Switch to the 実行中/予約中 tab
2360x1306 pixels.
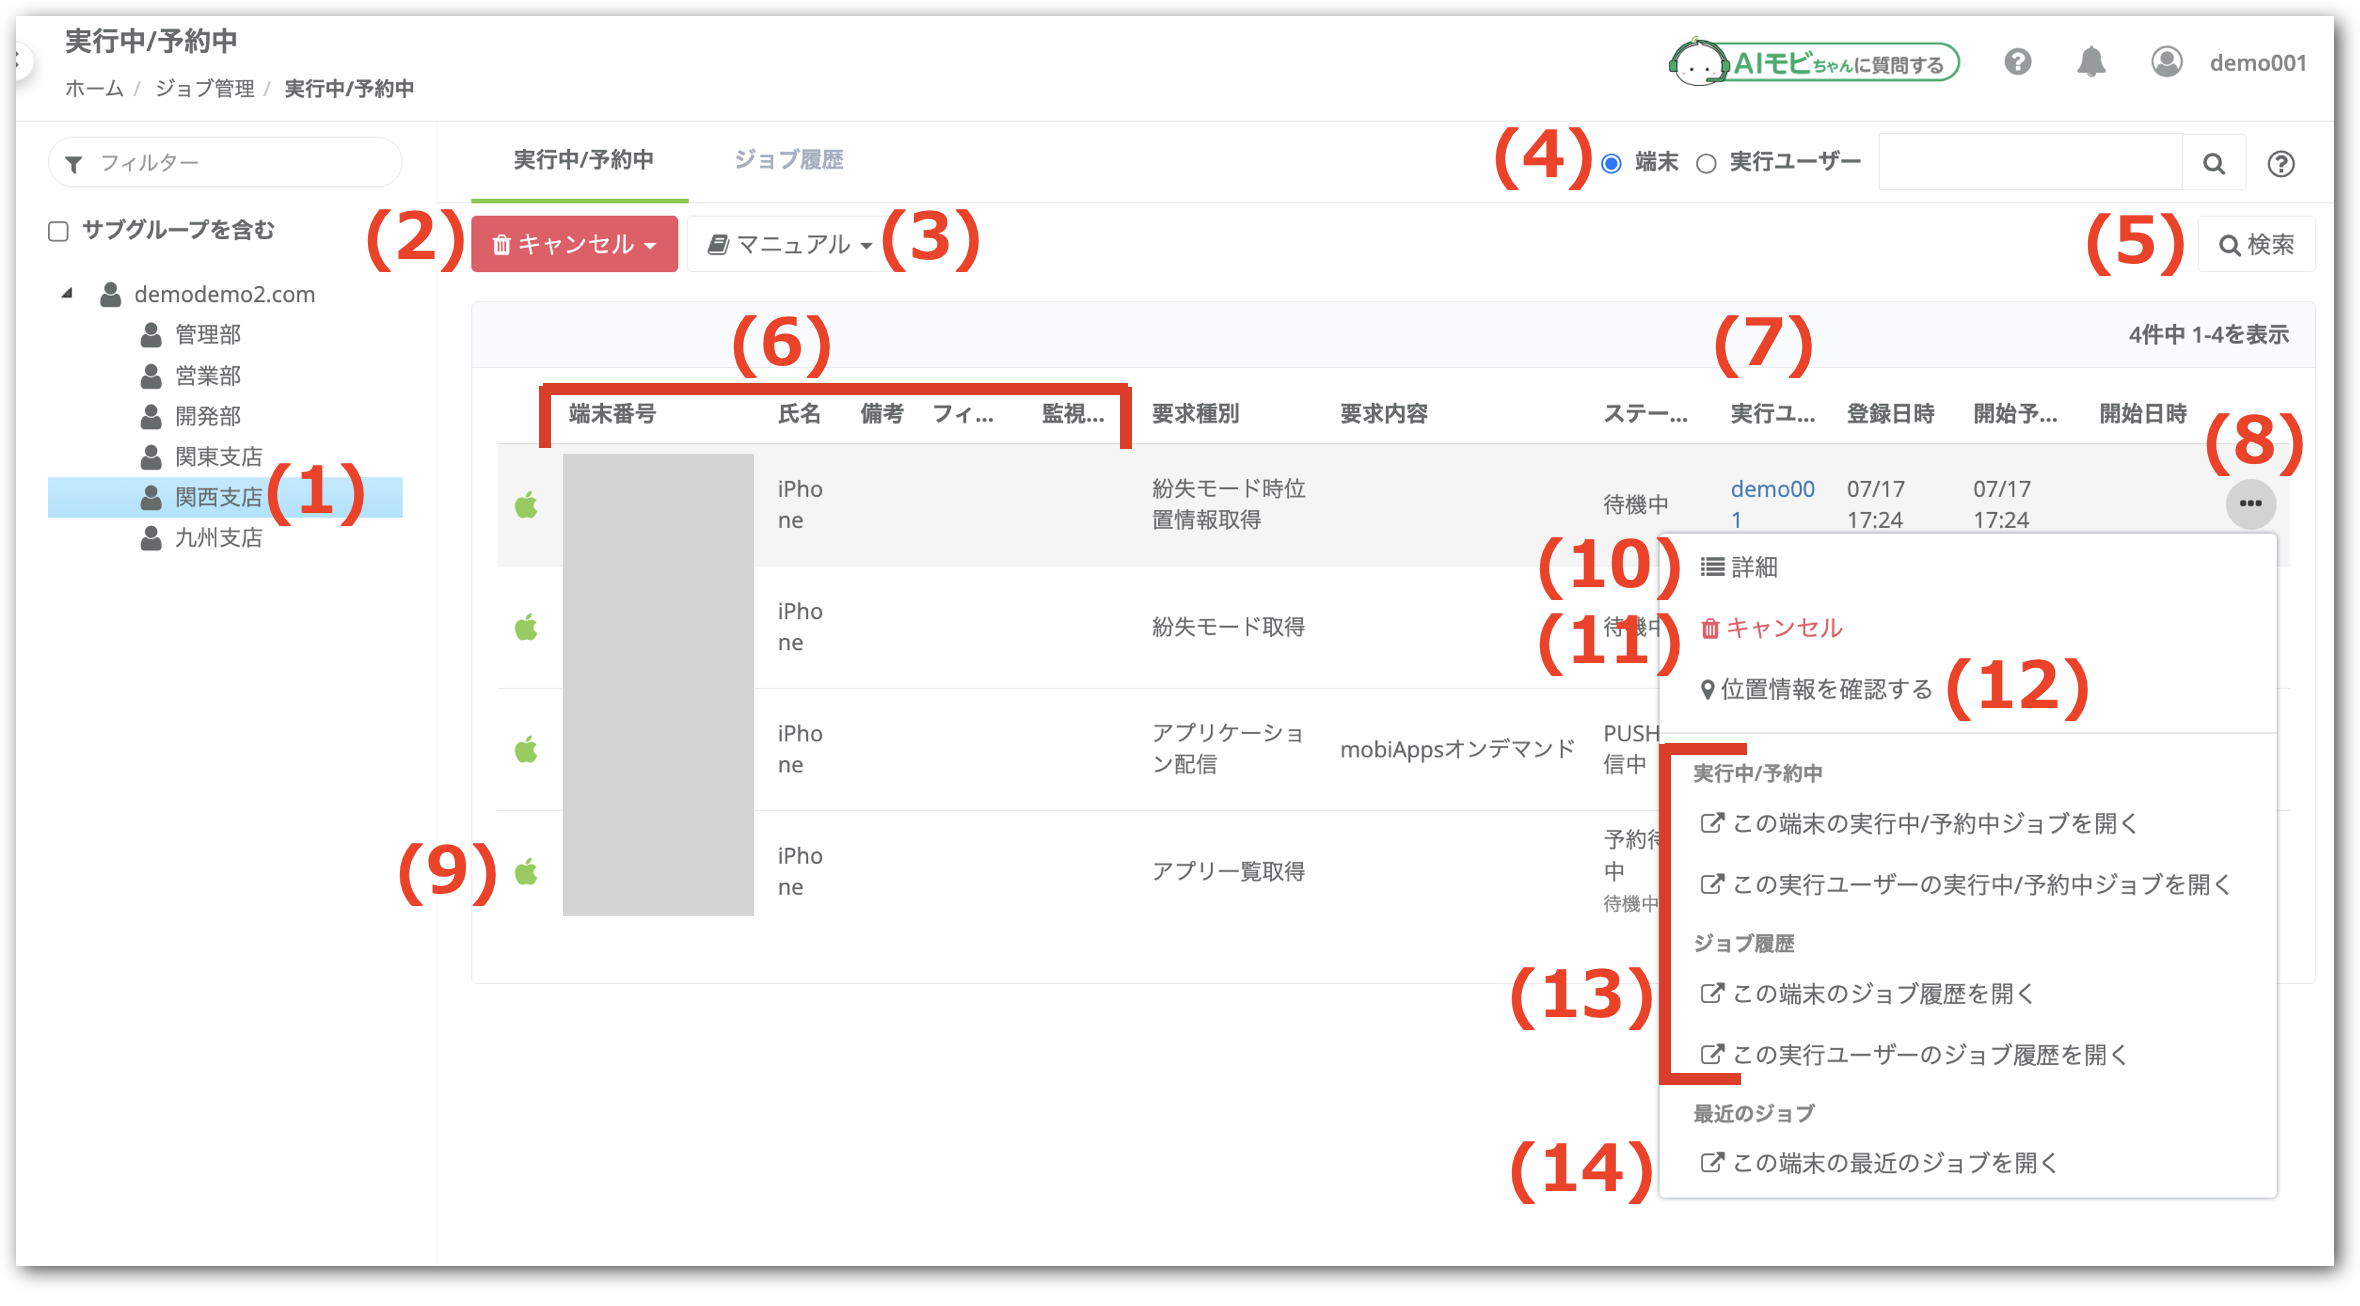[583, 160]
